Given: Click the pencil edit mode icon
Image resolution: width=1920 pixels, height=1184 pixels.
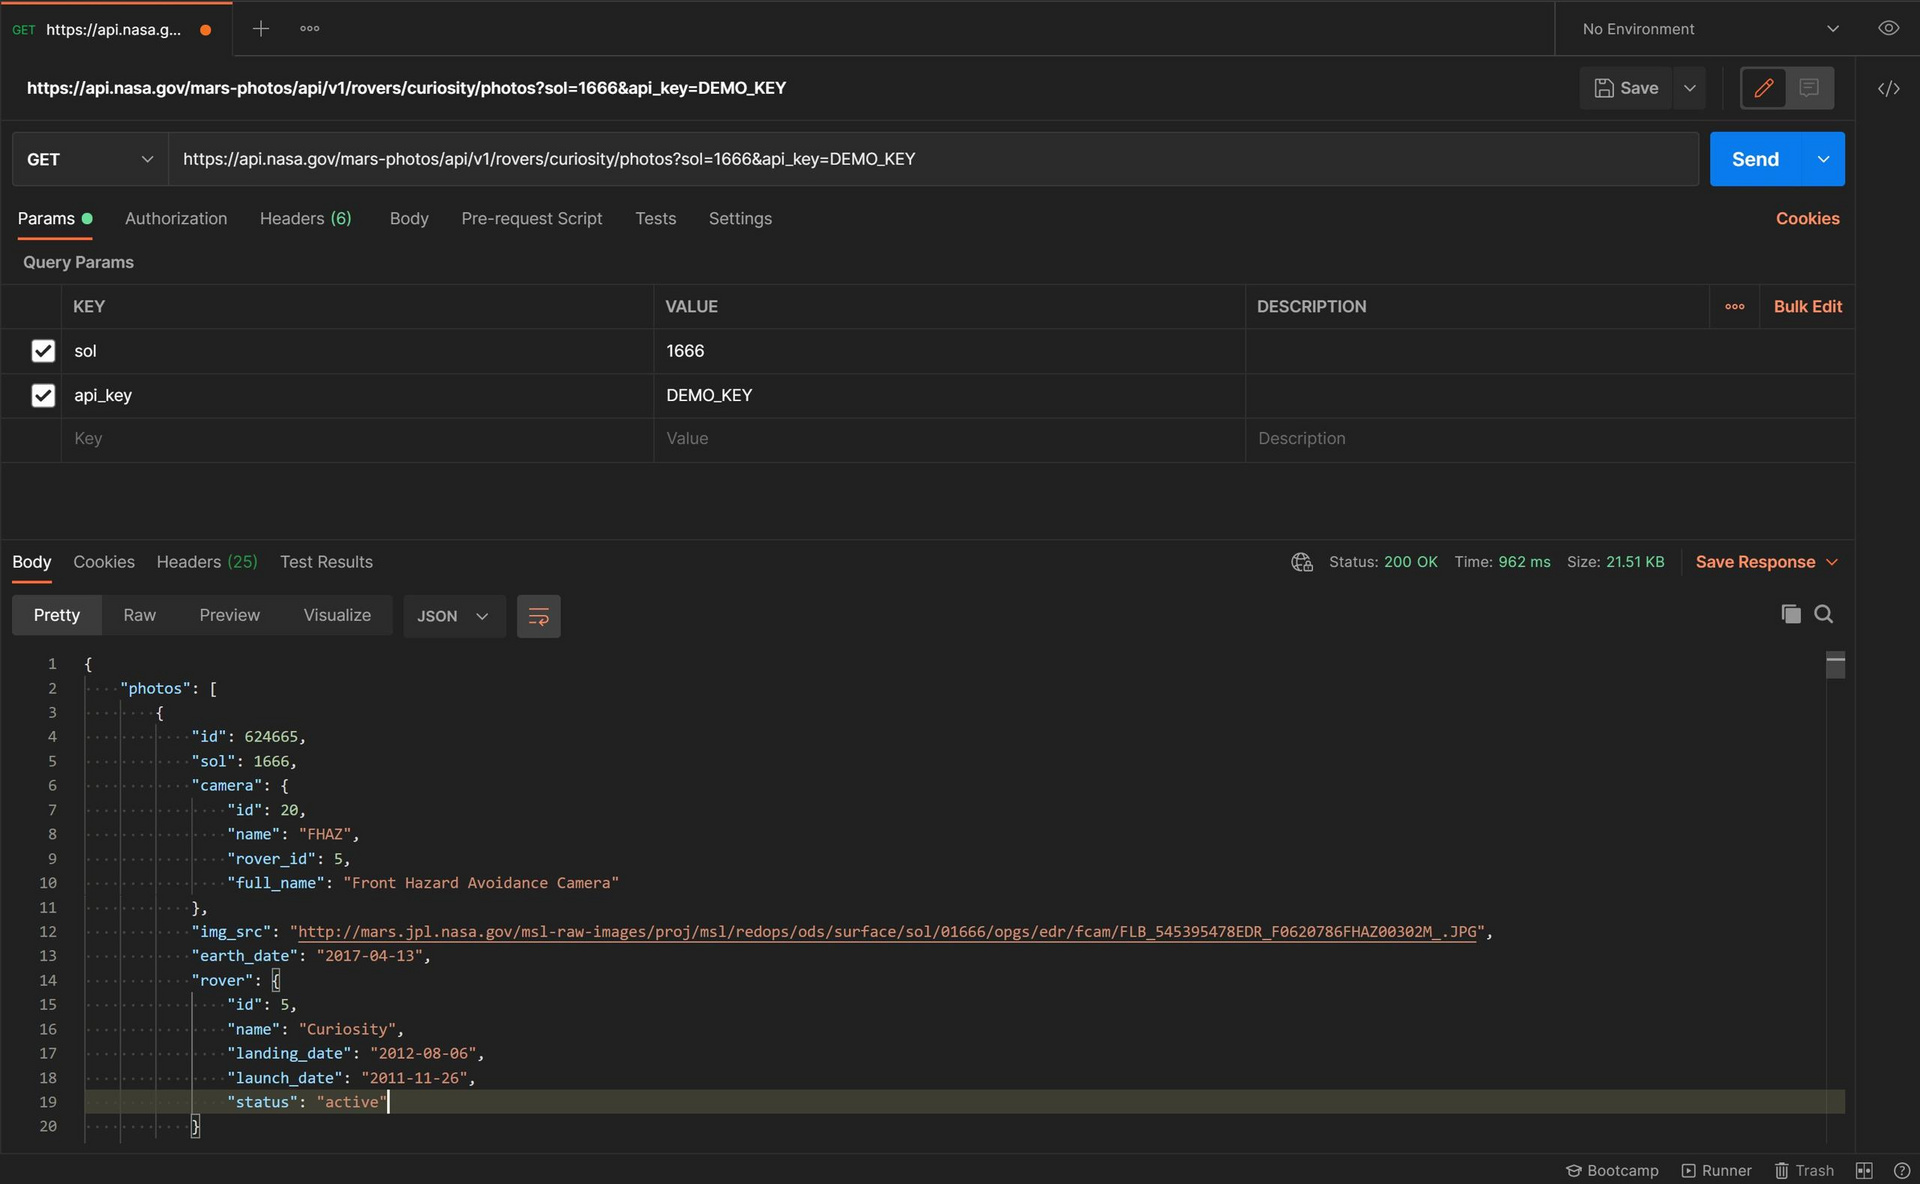Looking at the screenshot, I should tap(1764, 88).
